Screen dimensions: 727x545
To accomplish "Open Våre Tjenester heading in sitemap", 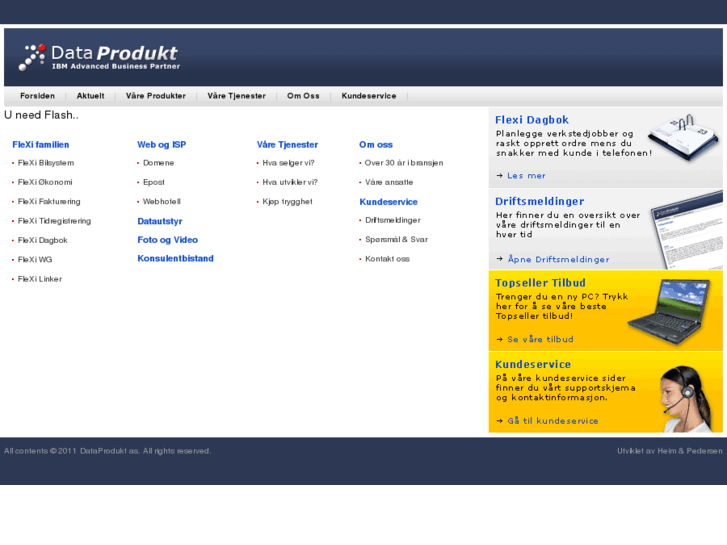I will [287, 145].
